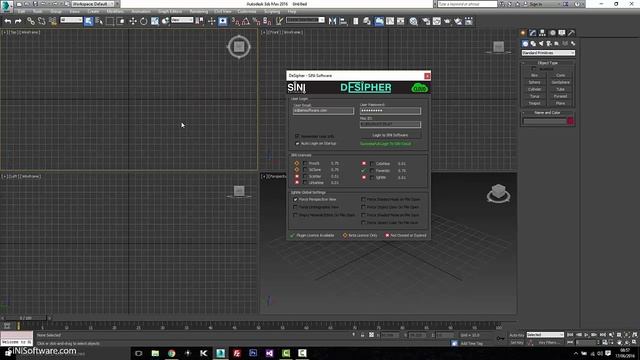640x360 pixels.
Task: Open the Rendering menu
Action: [199, 11]
